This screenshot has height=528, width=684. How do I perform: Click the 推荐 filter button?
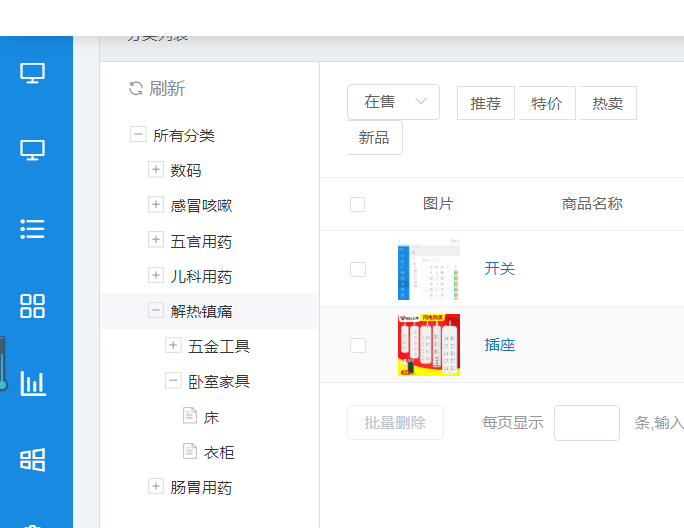tap(486, 103)
